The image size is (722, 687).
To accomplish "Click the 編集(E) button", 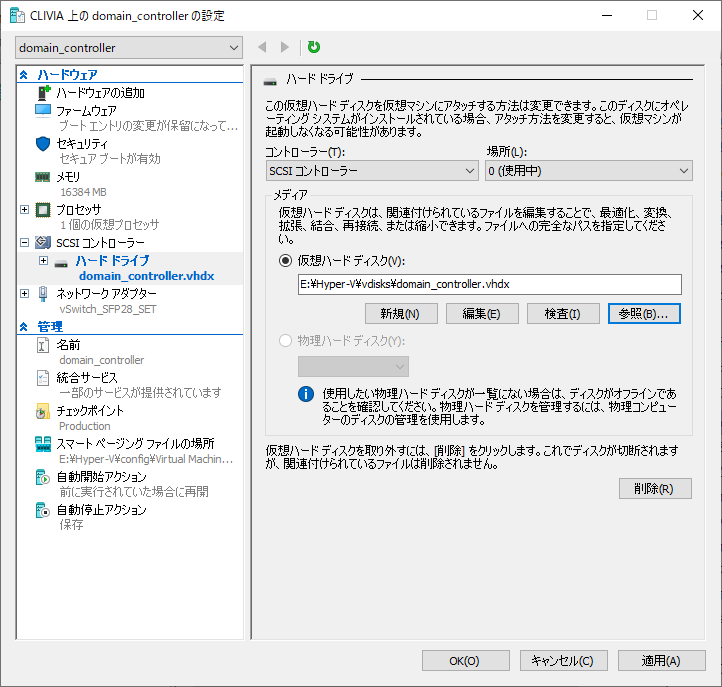I will click(482, 314).
